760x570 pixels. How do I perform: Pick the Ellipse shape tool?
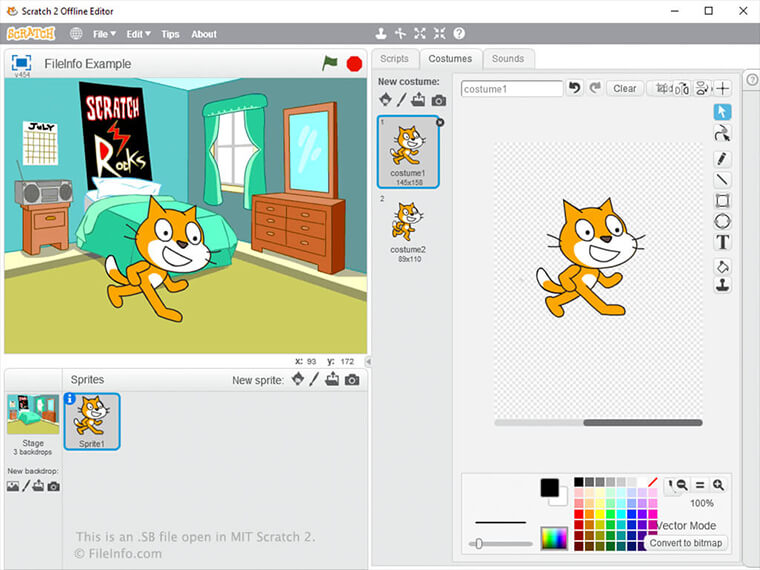[x=722, y=222]
